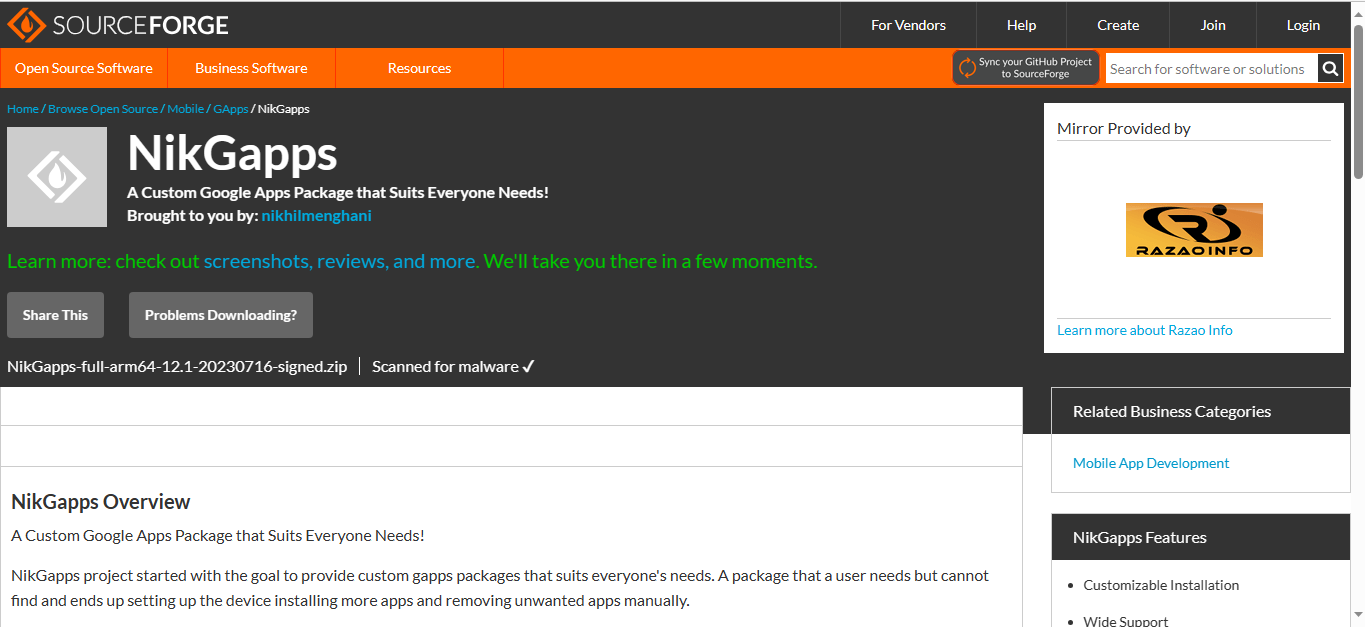The height and width of the screenshot is (627, 1365).
Task: Click the Razao Info mirror logo
Action: pos(1194,230)
